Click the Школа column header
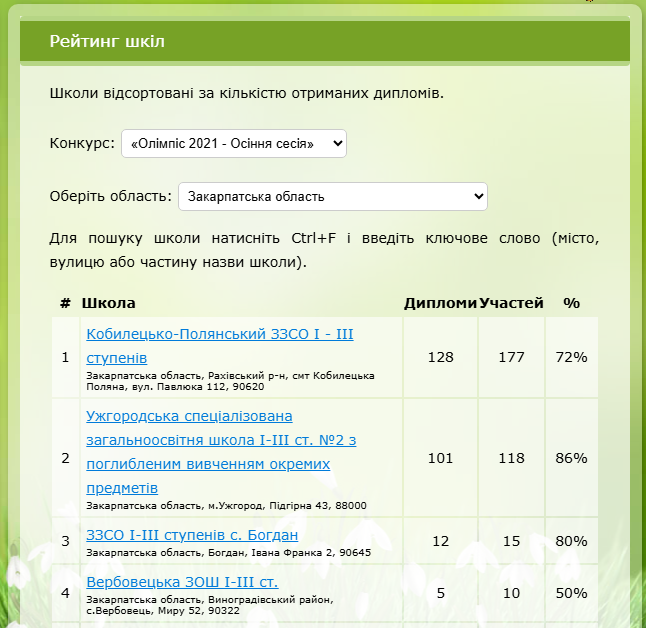 pos(108,303)
